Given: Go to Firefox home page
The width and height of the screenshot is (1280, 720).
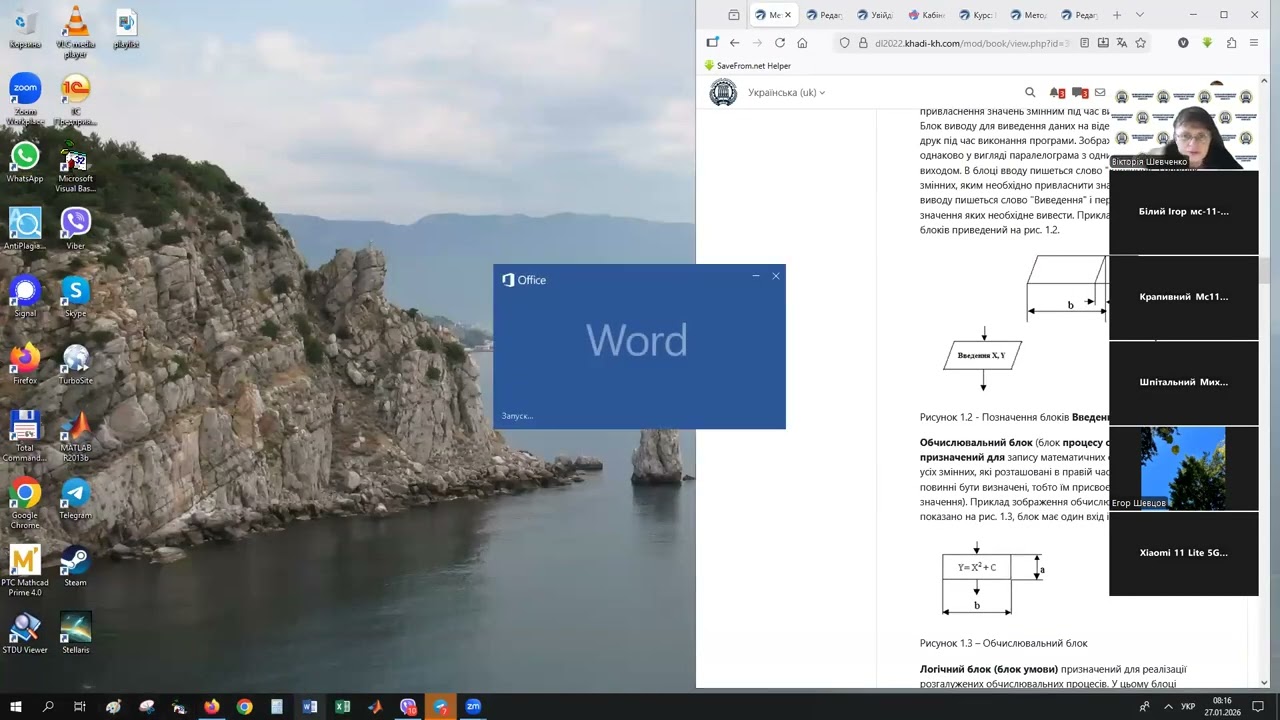Looking at the screenshot, I should (802, 43).
